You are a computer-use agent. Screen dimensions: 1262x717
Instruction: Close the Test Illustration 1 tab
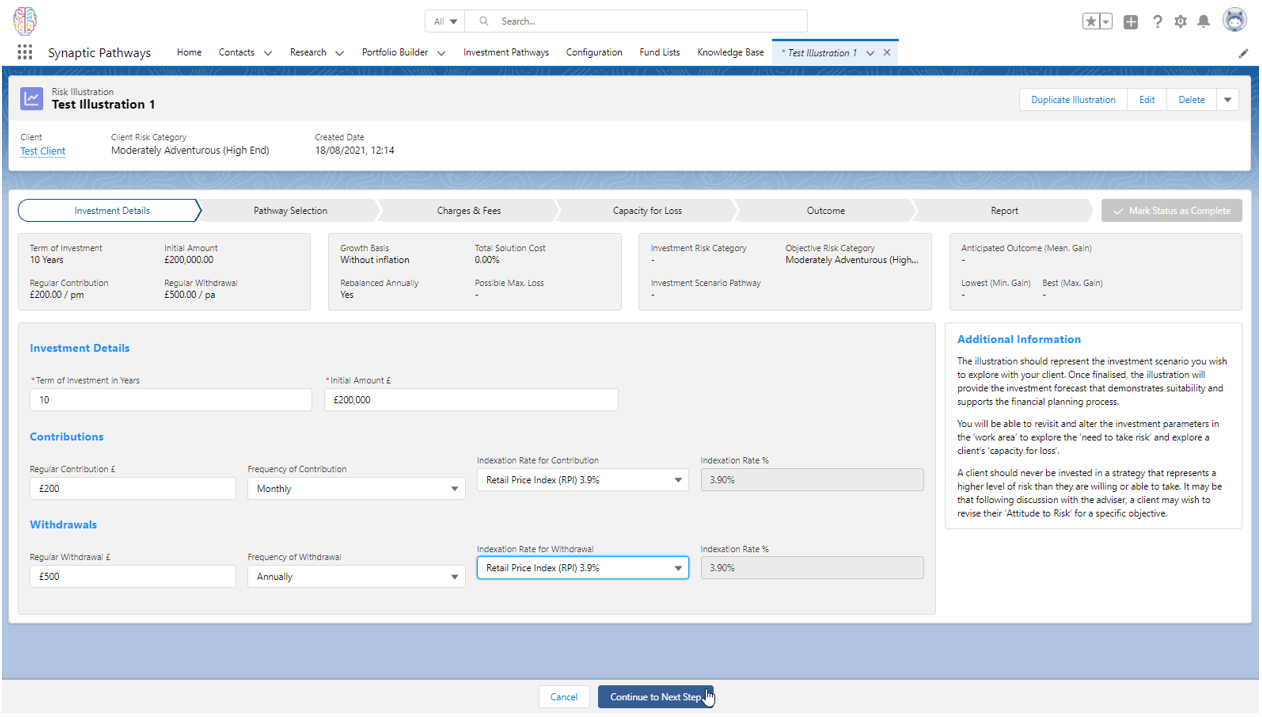(x=887, y=53)
